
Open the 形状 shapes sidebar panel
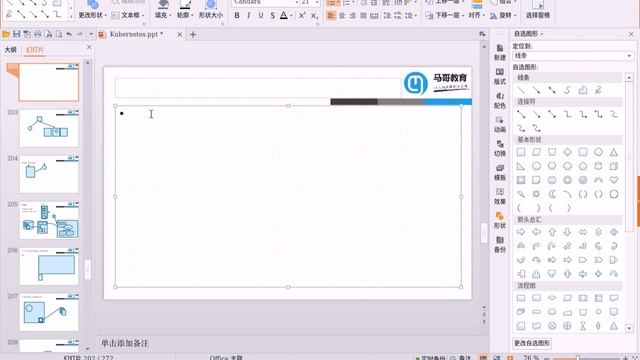500,221
